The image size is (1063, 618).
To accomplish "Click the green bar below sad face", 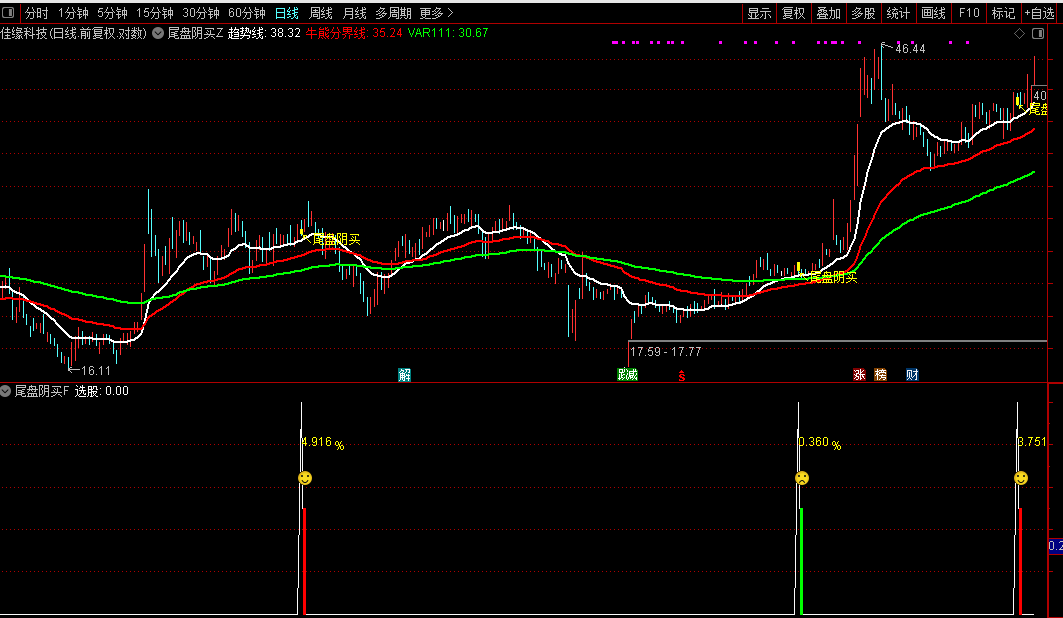I will [x=802, y=561].
